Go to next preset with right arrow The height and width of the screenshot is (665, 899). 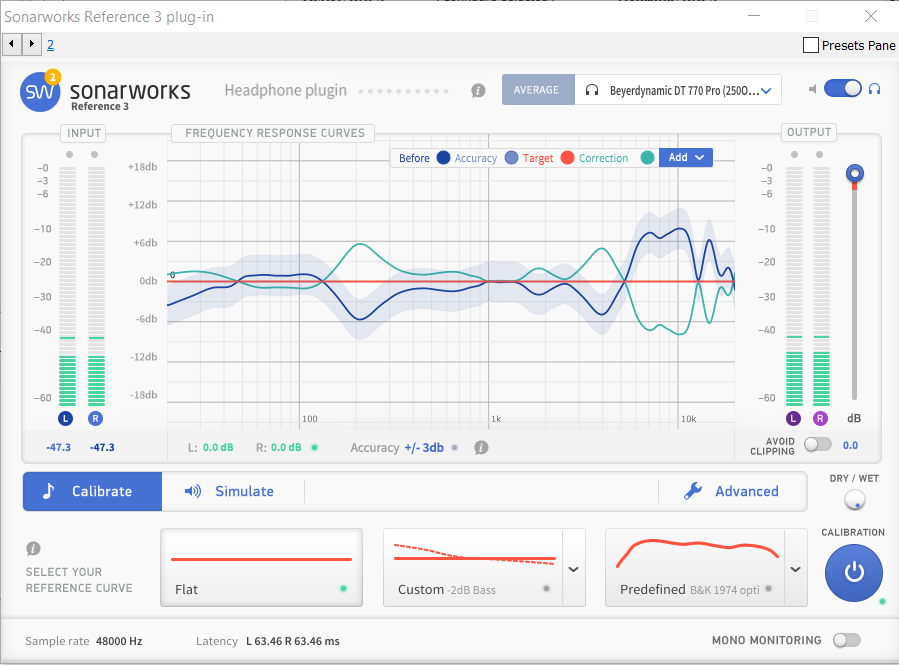click(x=32, y=44)
